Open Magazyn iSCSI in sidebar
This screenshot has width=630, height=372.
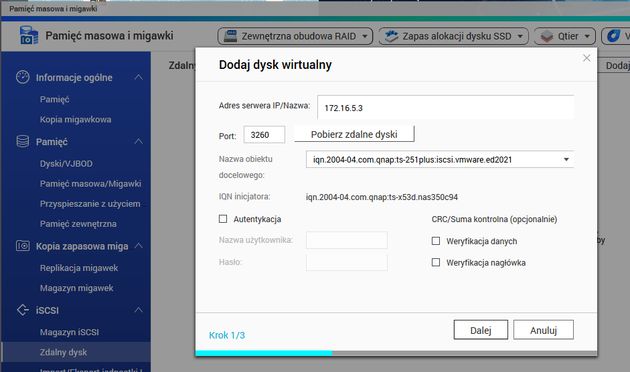69,332
